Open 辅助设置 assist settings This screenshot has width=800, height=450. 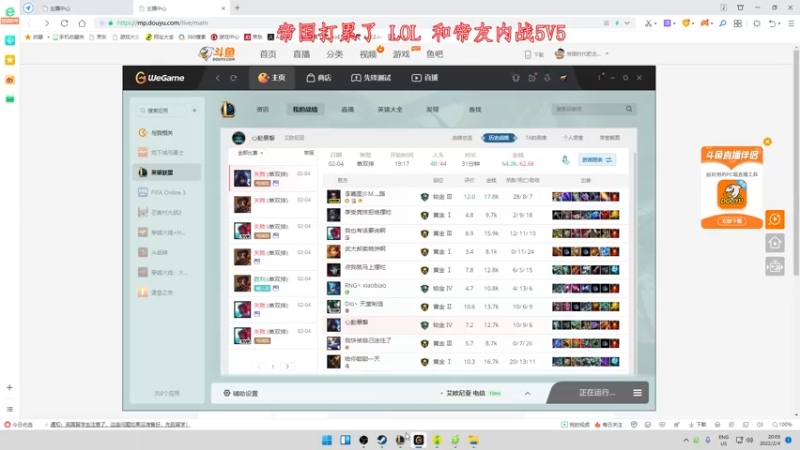pos(240,393)
